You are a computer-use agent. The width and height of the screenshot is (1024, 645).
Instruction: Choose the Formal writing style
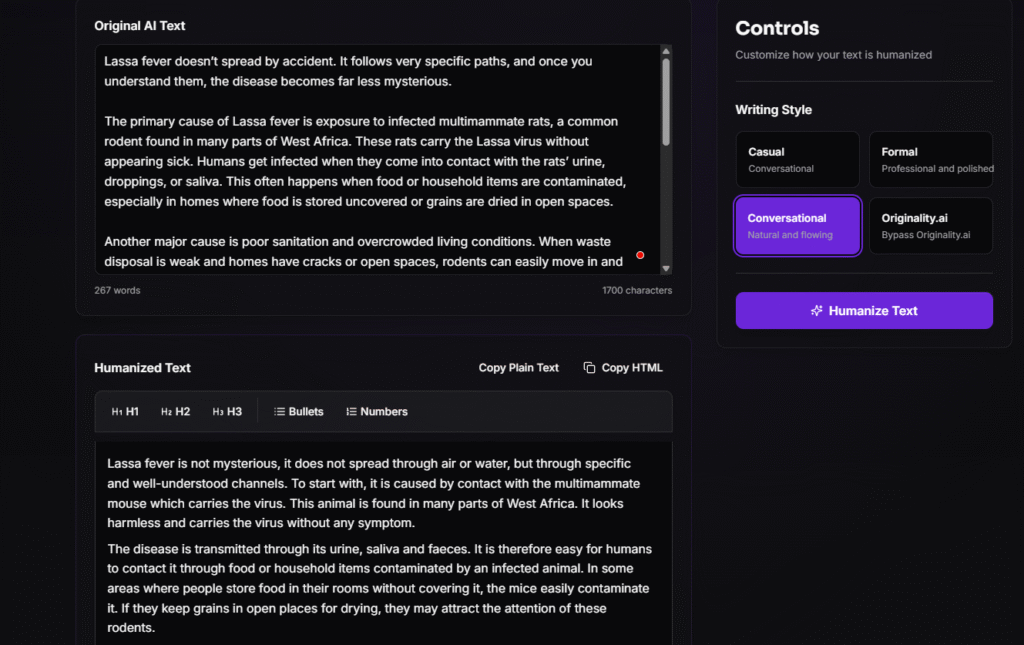coord(930,159)
